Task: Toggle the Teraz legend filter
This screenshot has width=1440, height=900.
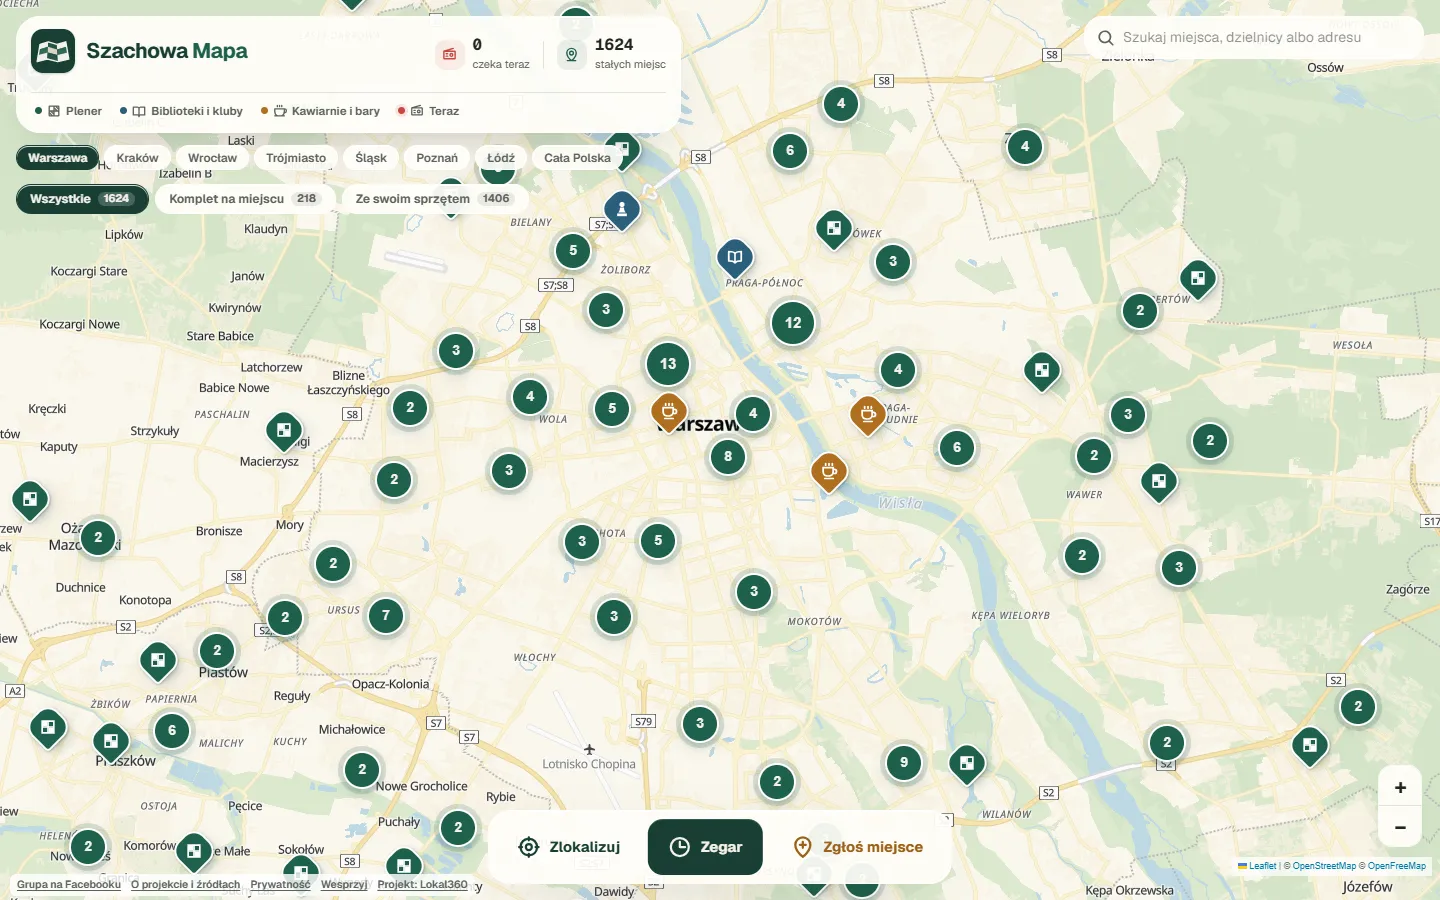Action: (x=428, y=111)
